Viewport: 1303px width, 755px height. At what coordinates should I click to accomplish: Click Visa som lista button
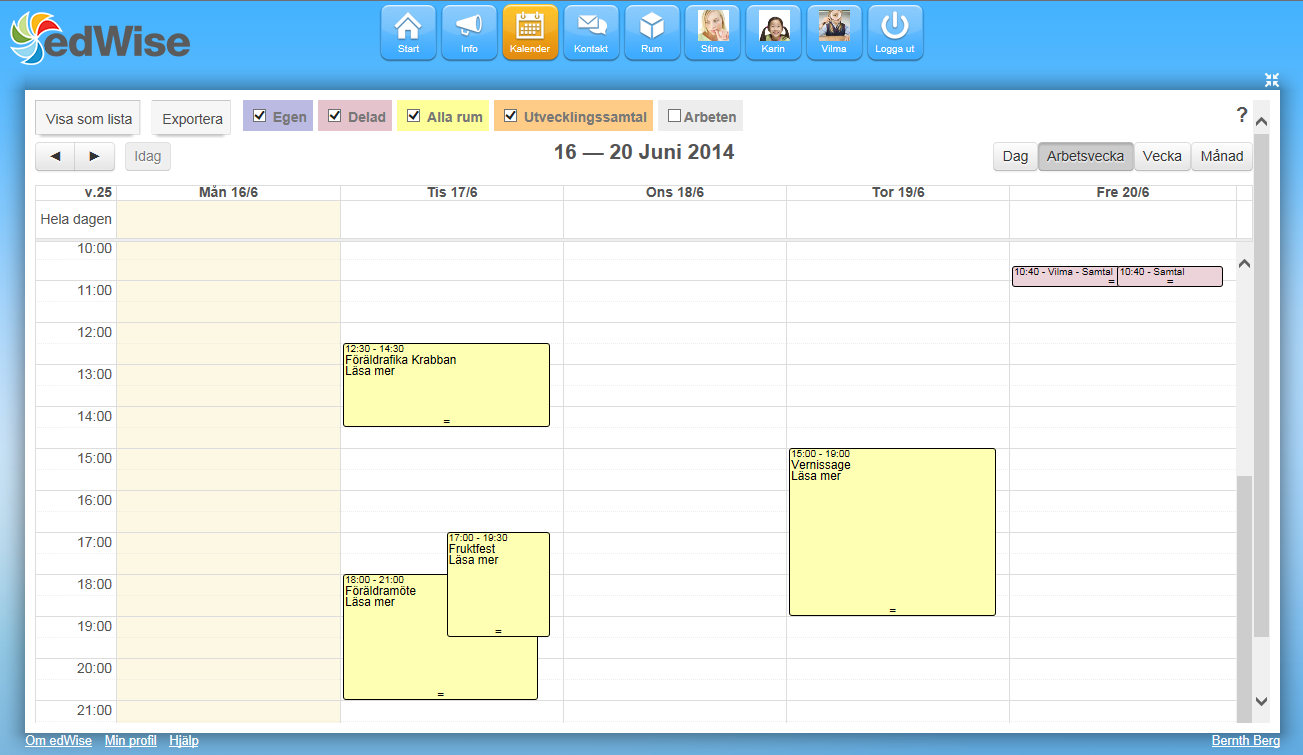[x=89, y=118]
